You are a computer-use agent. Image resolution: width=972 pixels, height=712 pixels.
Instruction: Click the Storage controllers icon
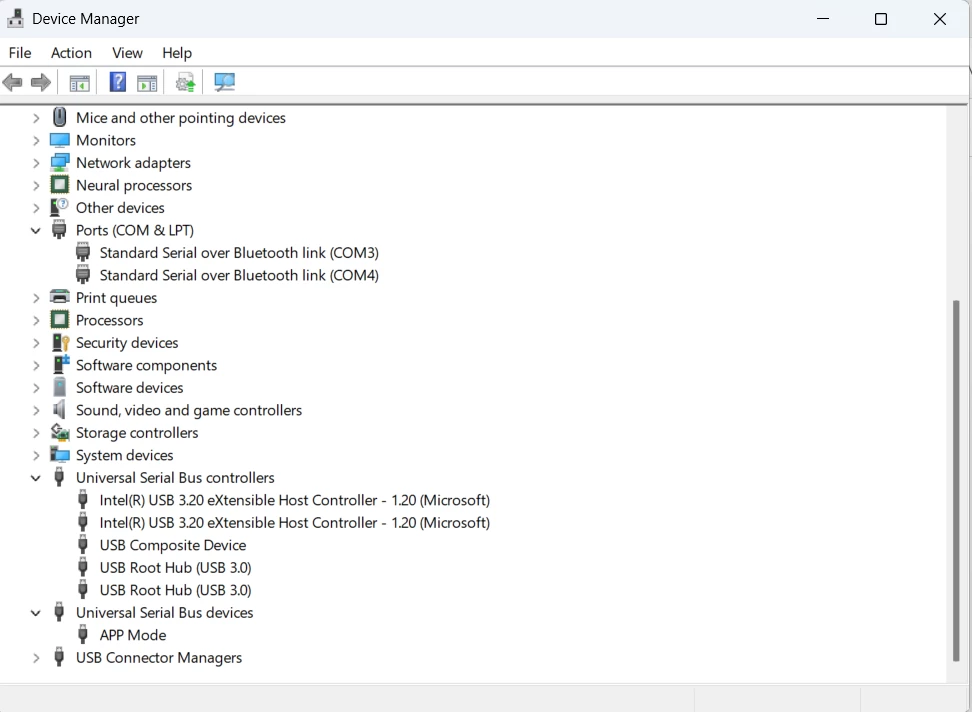pyautogui.click(x=60, y=432)
